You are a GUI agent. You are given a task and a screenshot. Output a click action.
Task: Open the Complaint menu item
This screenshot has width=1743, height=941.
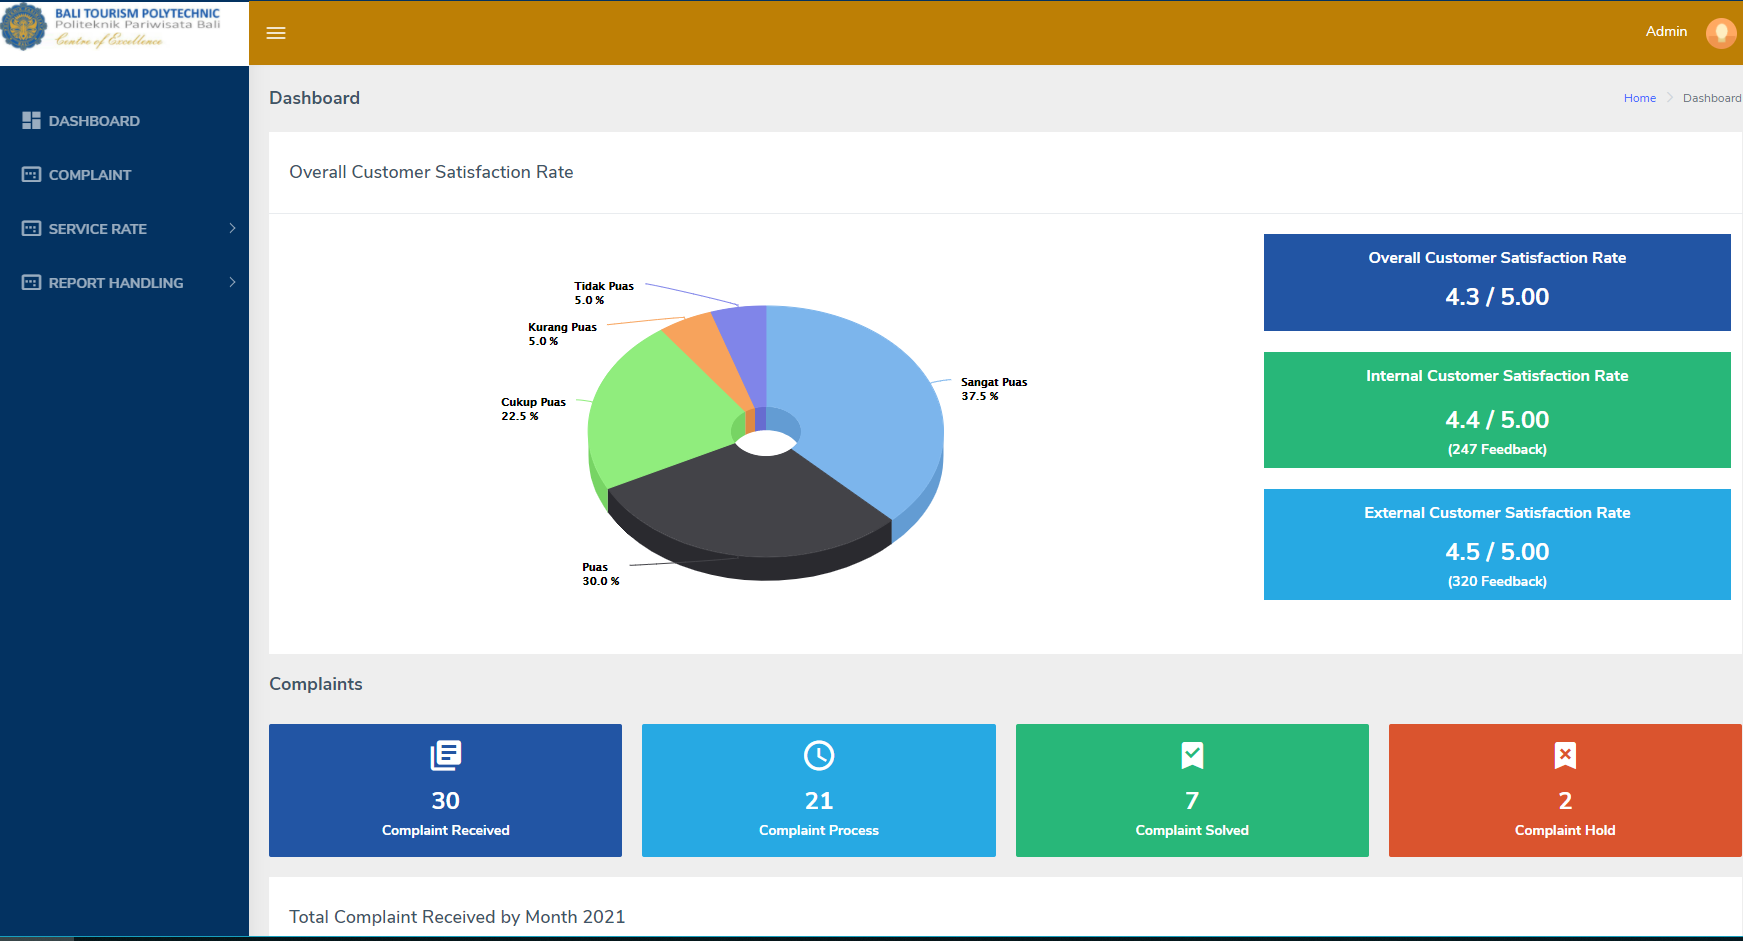(90, 175)
